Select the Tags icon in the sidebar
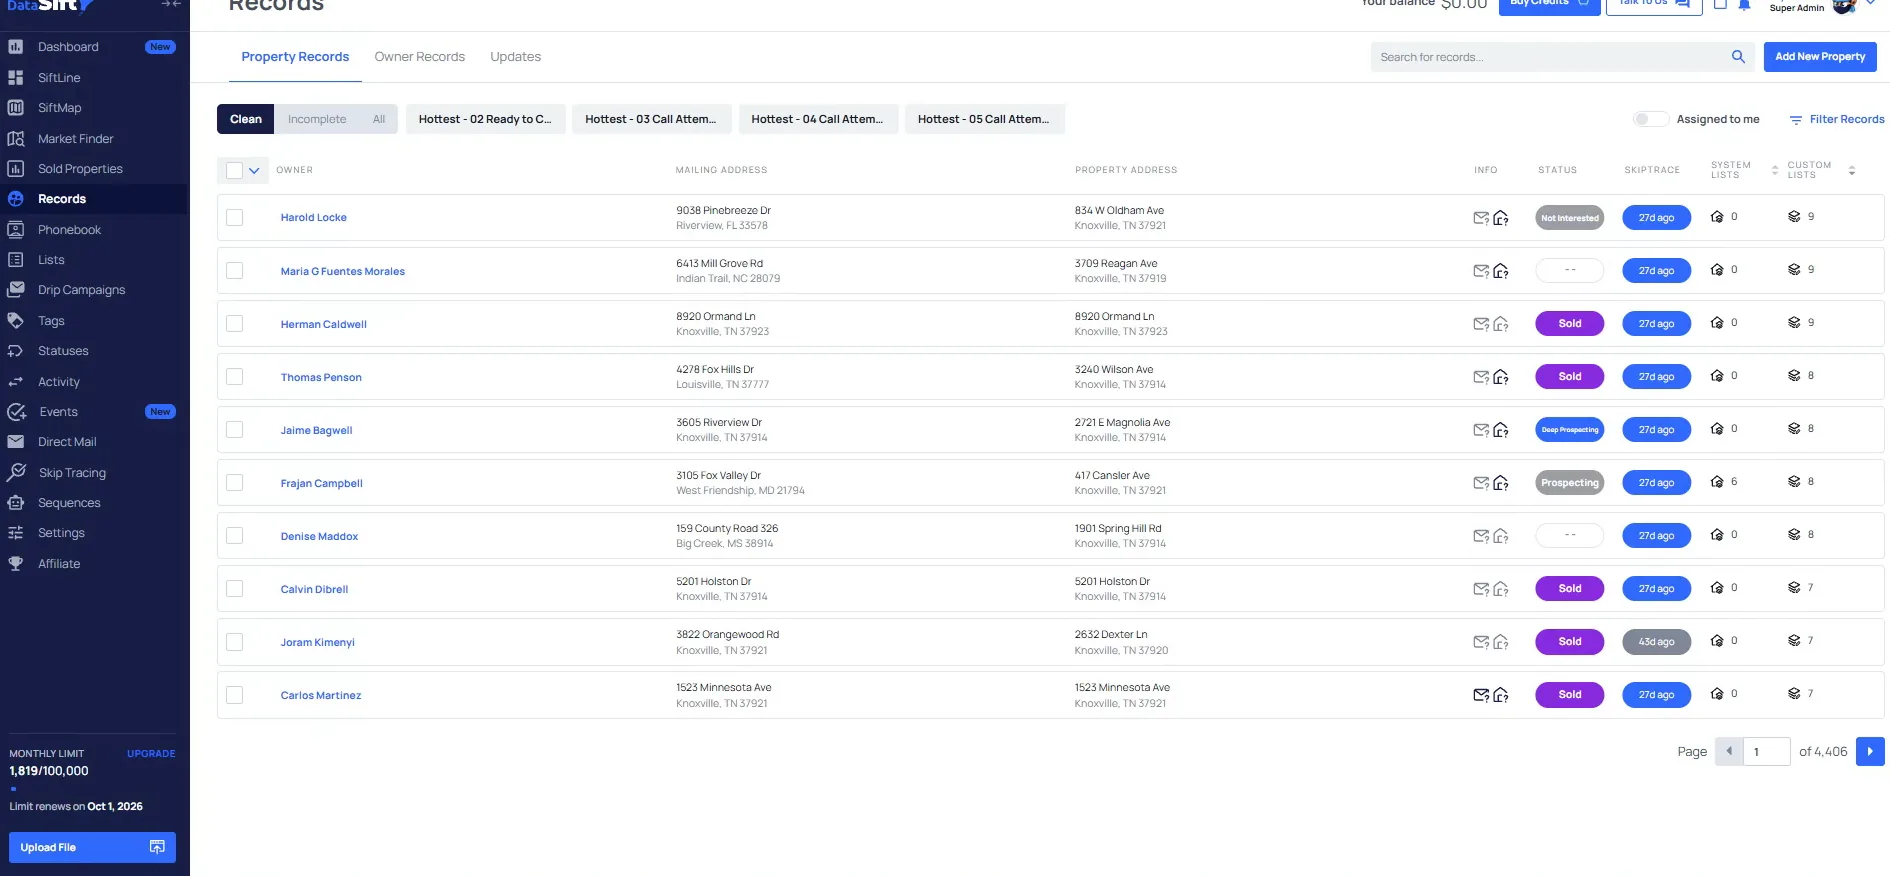This screenshot has height=876, width=1890. [x=16, y=320]
